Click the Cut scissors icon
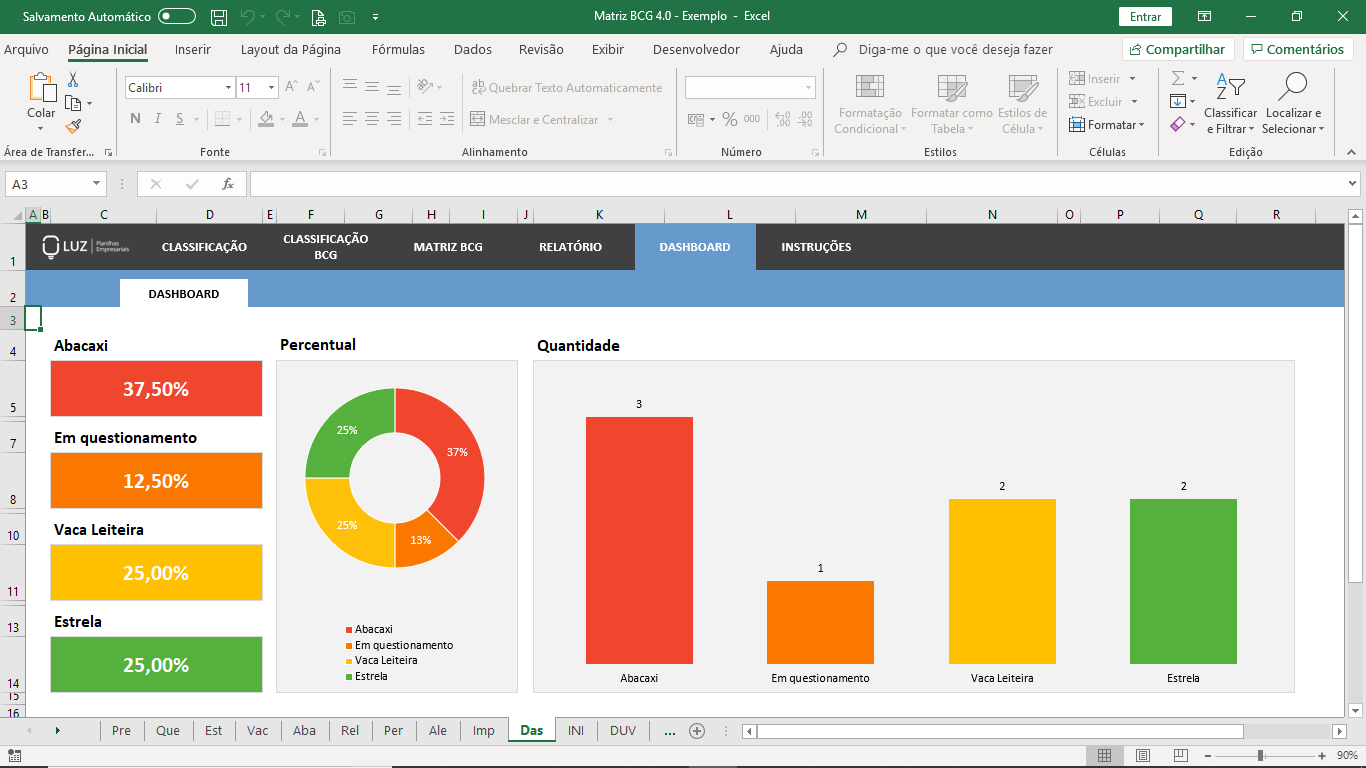 tap(73, 80)
